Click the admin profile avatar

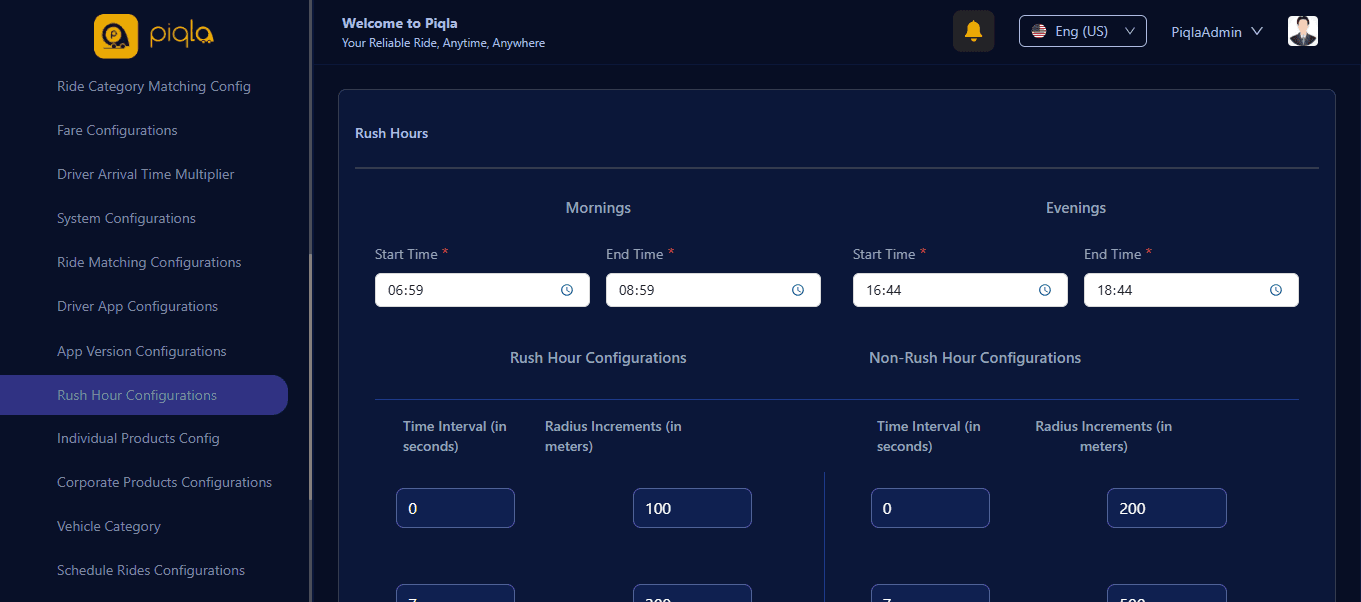pyautogui.click(x=1303, y=31)
